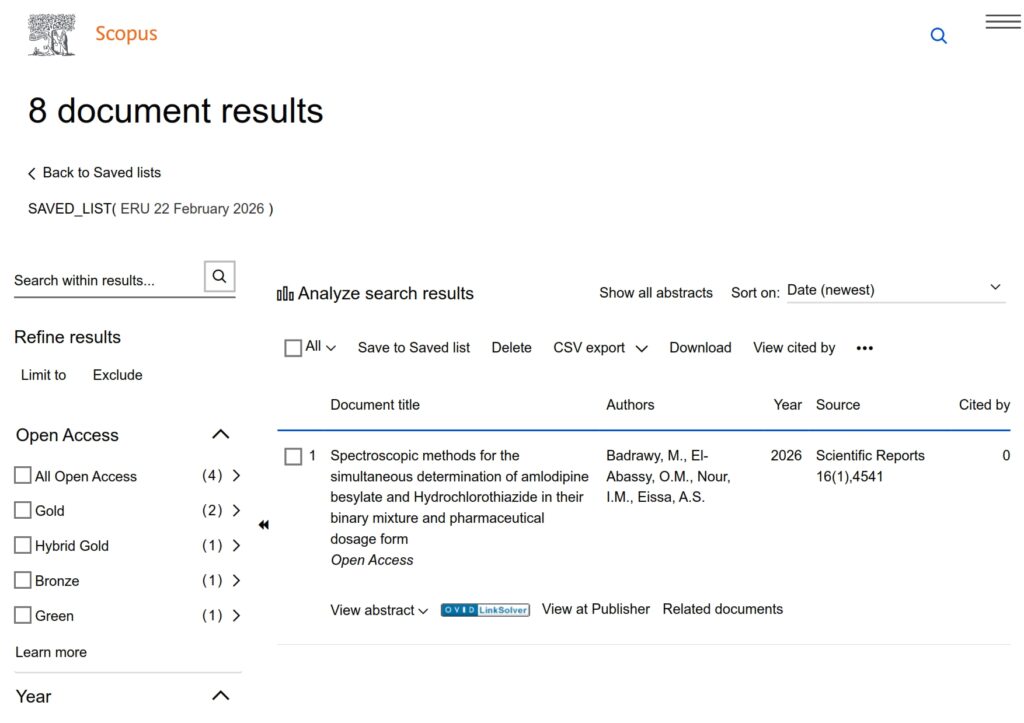The width and height of the screenshot is (1024, 723).
Task: Expand the CSV export dropdown
Action: (600, 348)
